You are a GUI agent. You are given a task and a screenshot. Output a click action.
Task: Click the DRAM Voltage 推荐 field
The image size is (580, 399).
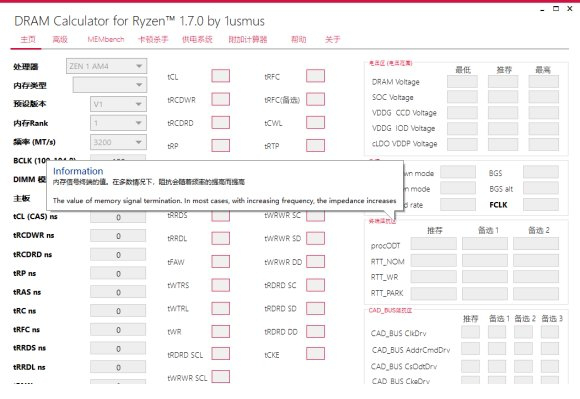503,81
